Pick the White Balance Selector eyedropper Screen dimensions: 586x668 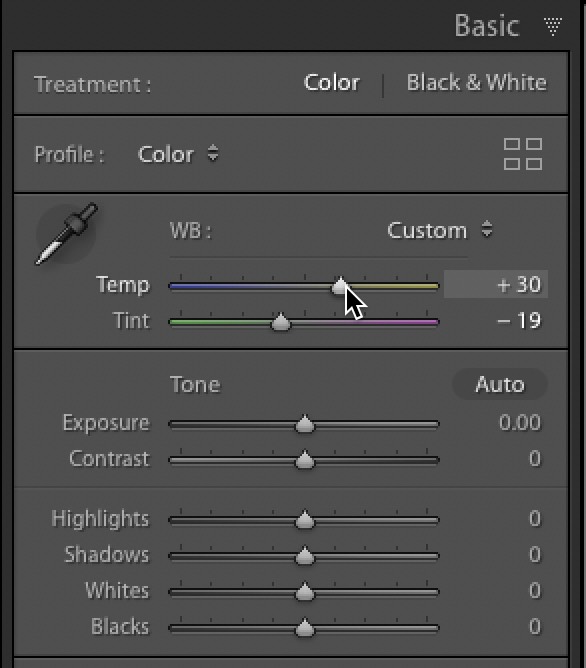(x=66, y=233)
